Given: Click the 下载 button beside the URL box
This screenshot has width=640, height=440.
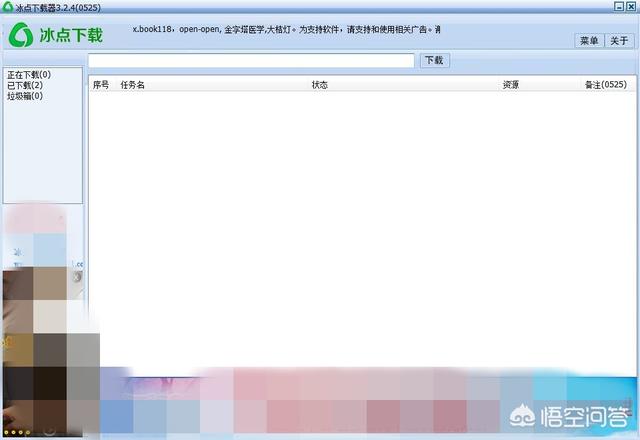Looking at the screenshot, I should click(435, 60).
